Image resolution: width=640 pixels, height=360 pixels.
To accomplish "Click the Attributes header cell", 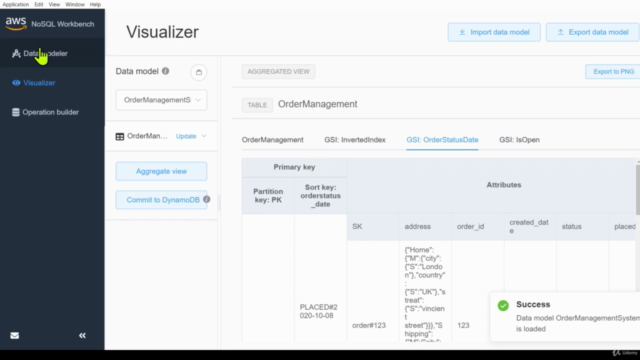I will click(504, 185).
